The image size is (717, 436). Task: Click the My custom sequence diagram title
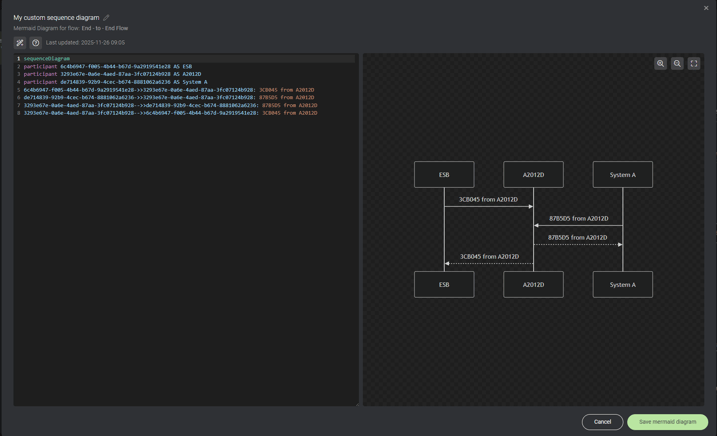56,18
